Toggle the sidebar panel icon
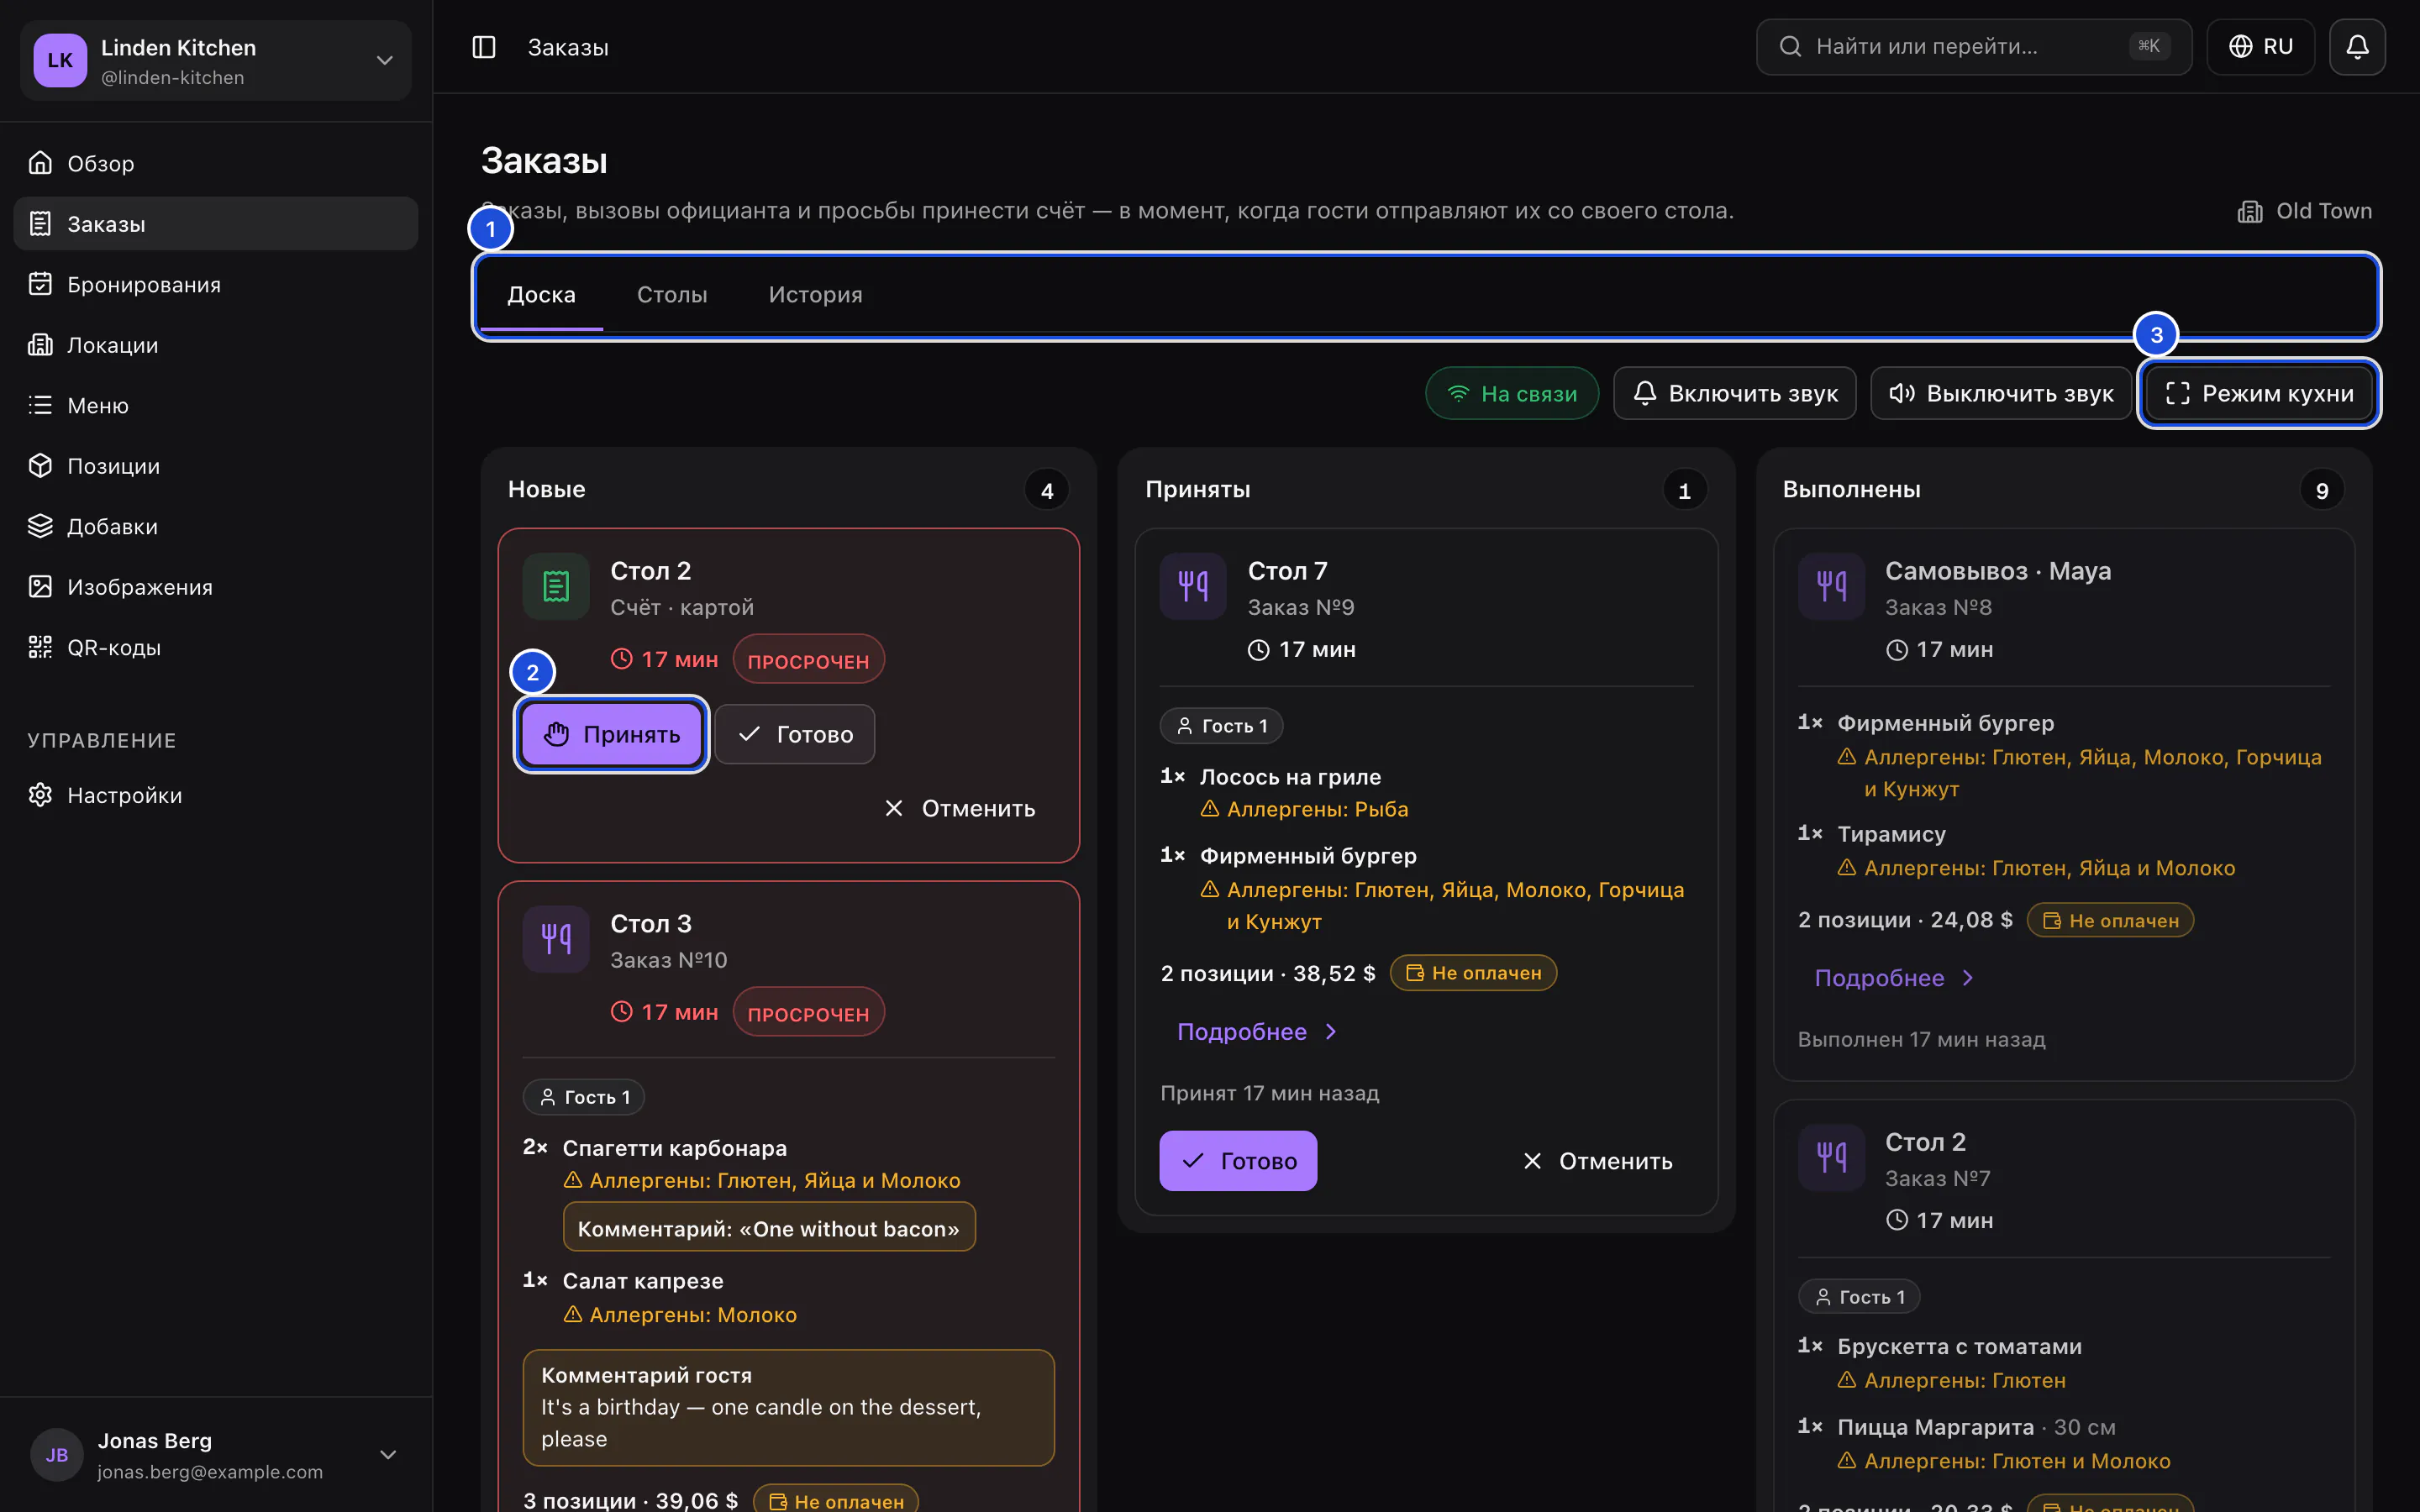Viewport: 2420px width, 1512px height. click(484, 47)
